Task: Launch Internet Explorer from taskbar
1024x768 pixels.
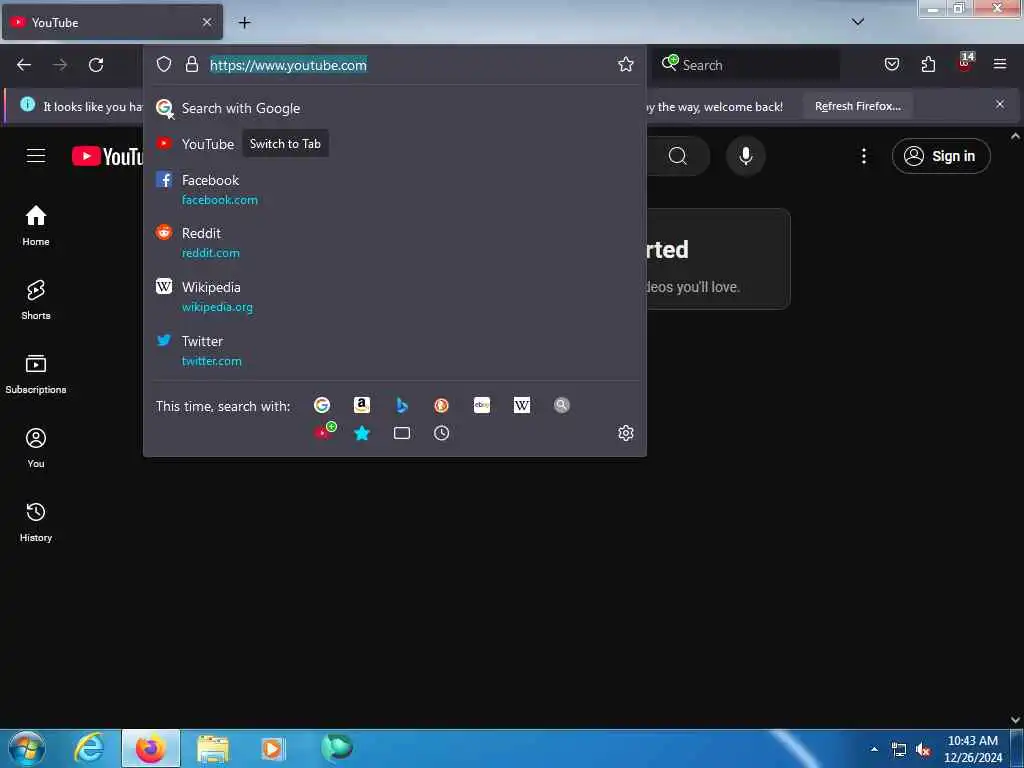Action: [x=89, y=748]
